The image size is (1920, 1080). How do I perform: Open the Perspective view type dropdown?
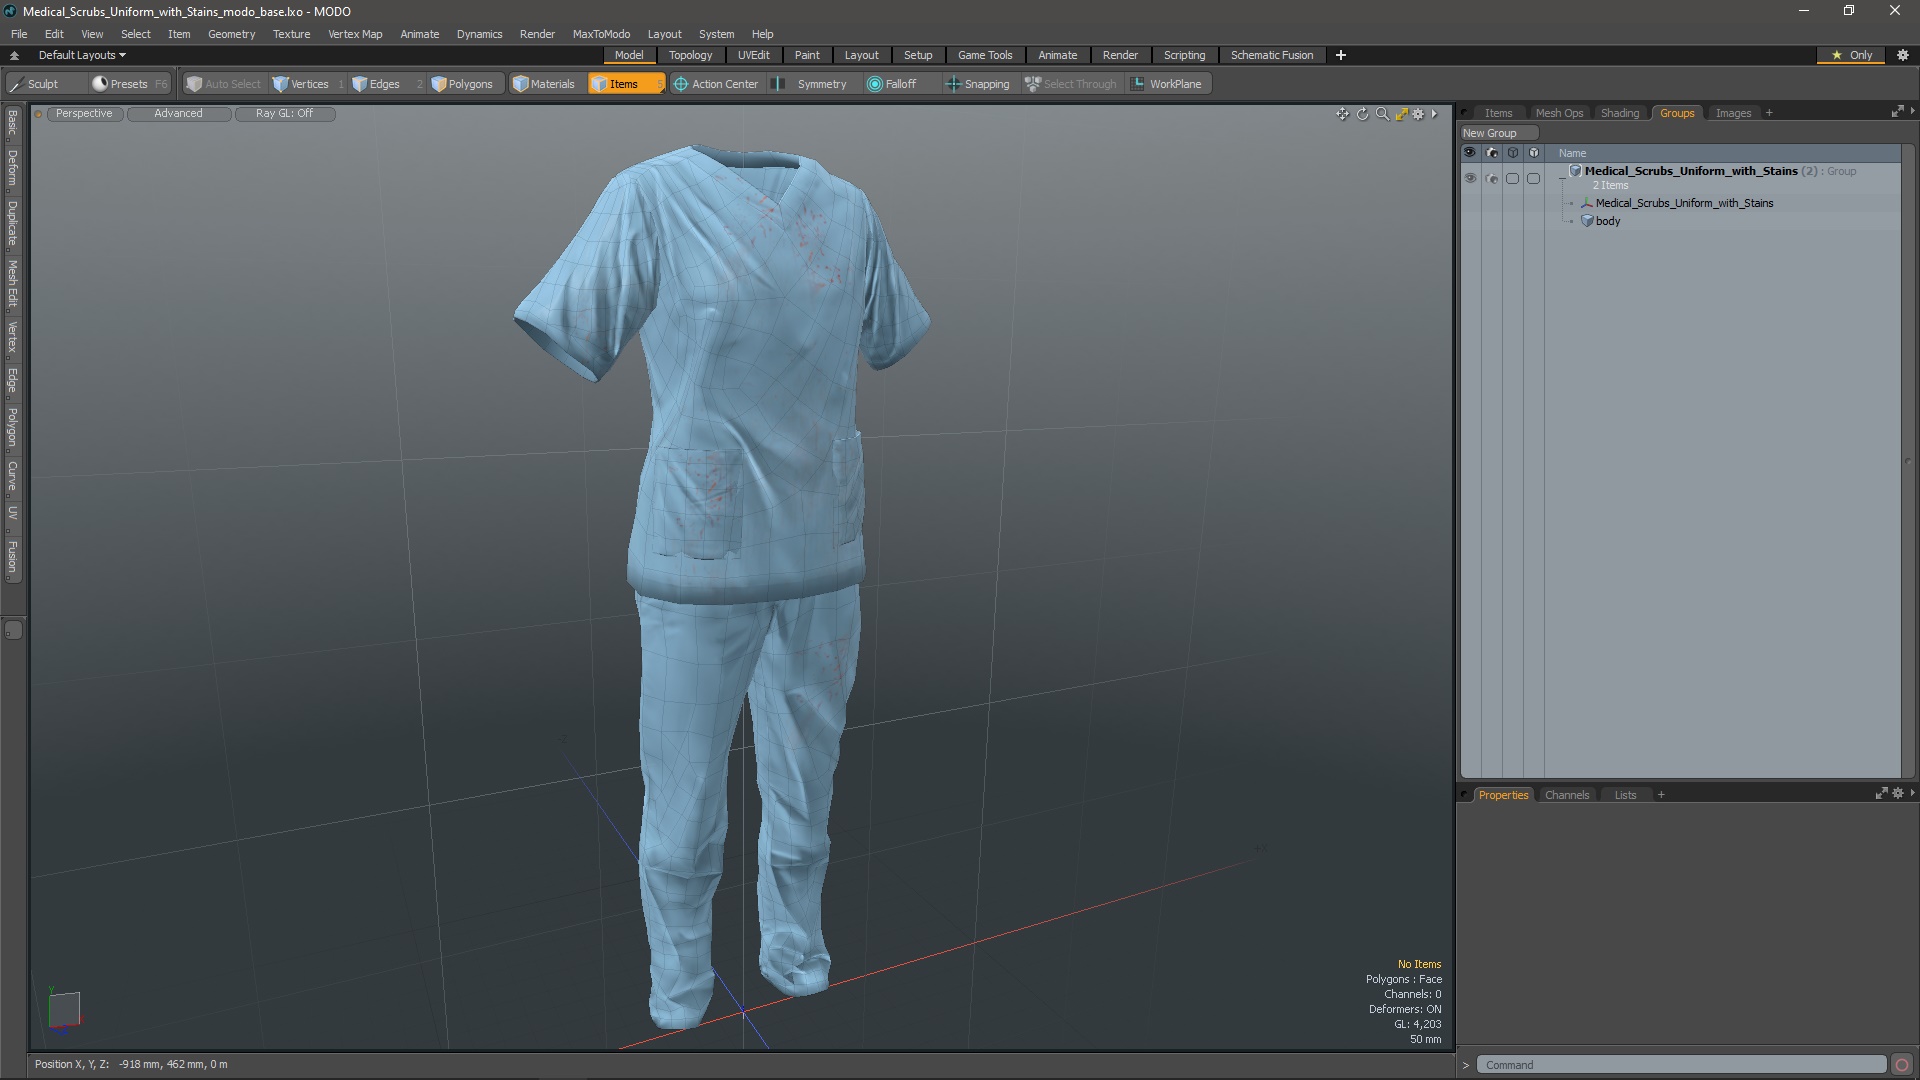coord(84,114)
